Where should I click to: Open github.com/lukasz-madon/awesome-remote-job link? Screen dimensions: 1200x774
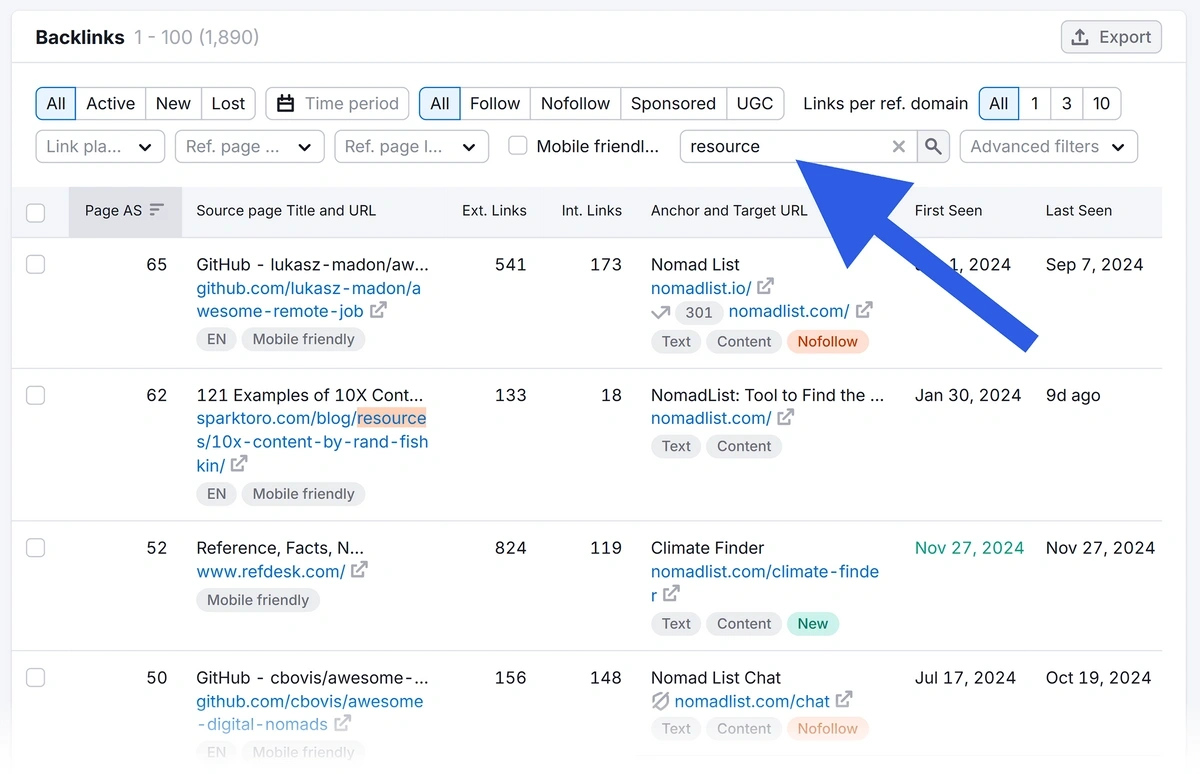[309, 299]
